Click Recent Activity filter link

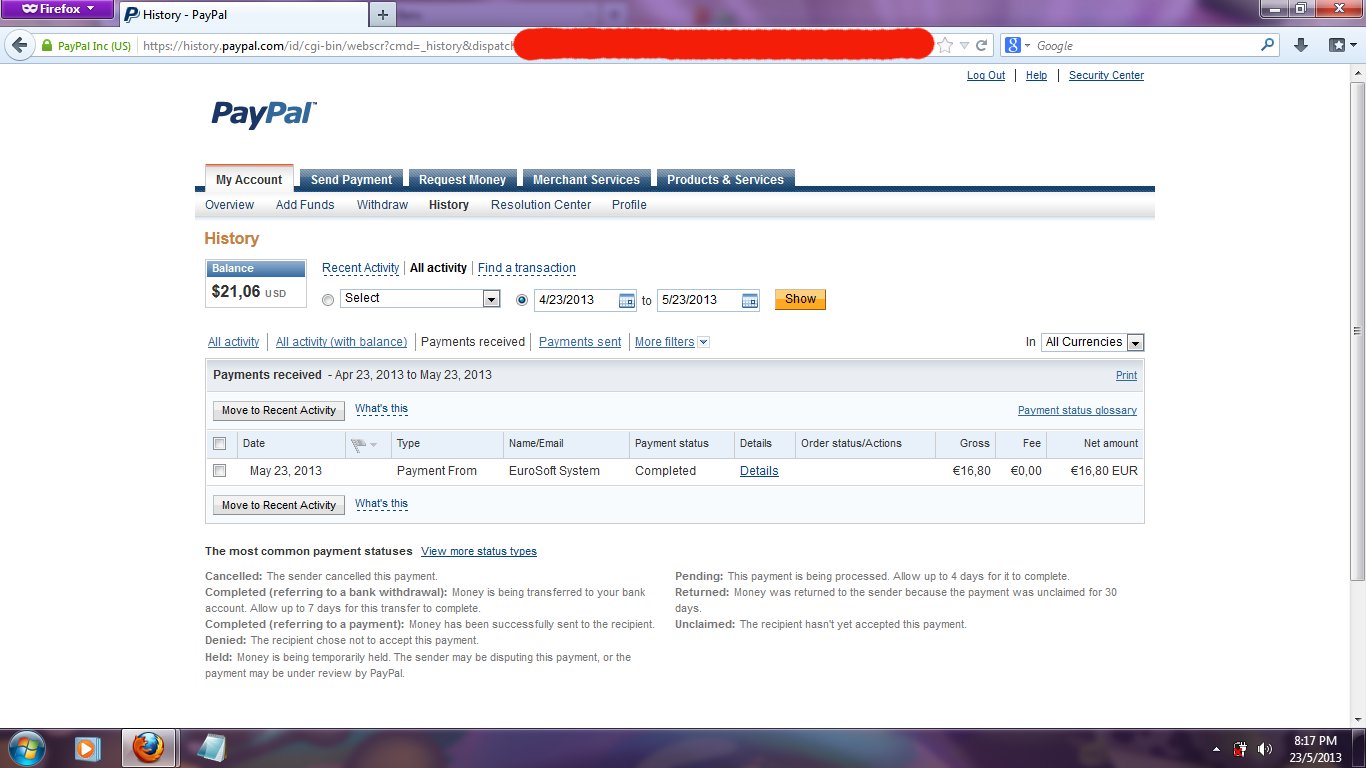coord(360,268)
